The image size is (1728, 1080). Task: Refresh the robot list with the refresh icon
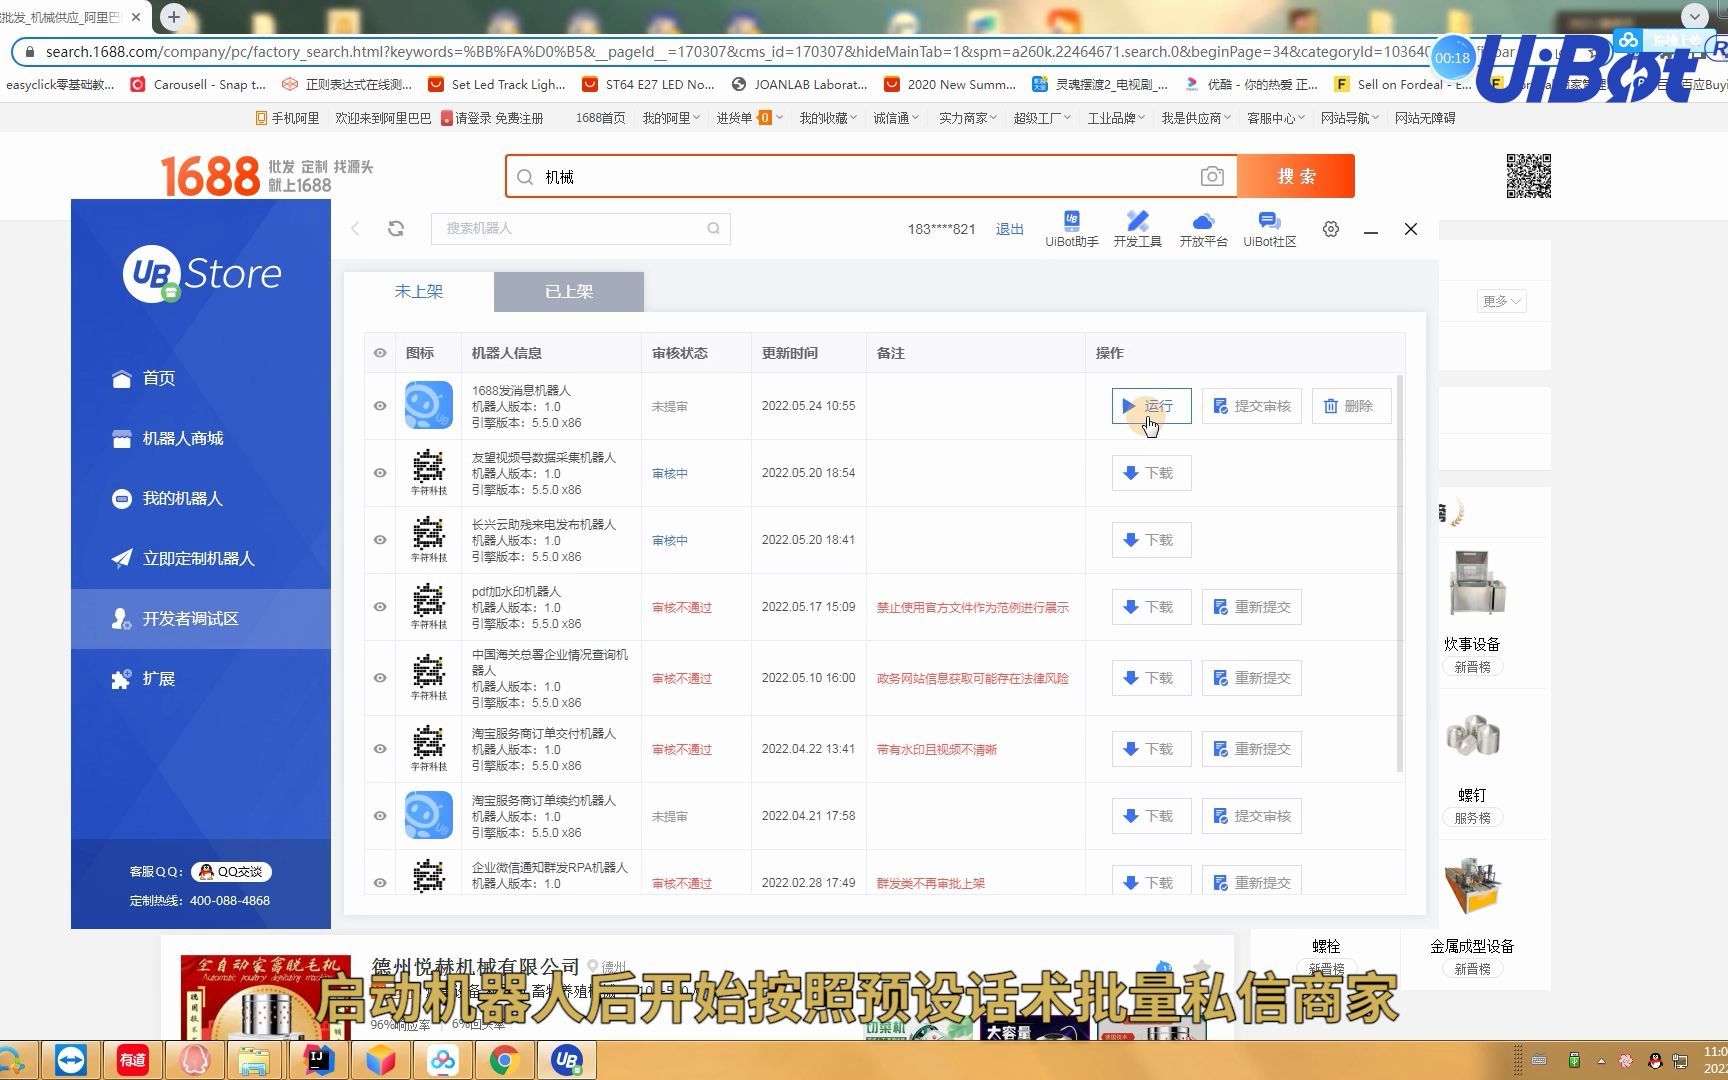click(x=396, y=228)
